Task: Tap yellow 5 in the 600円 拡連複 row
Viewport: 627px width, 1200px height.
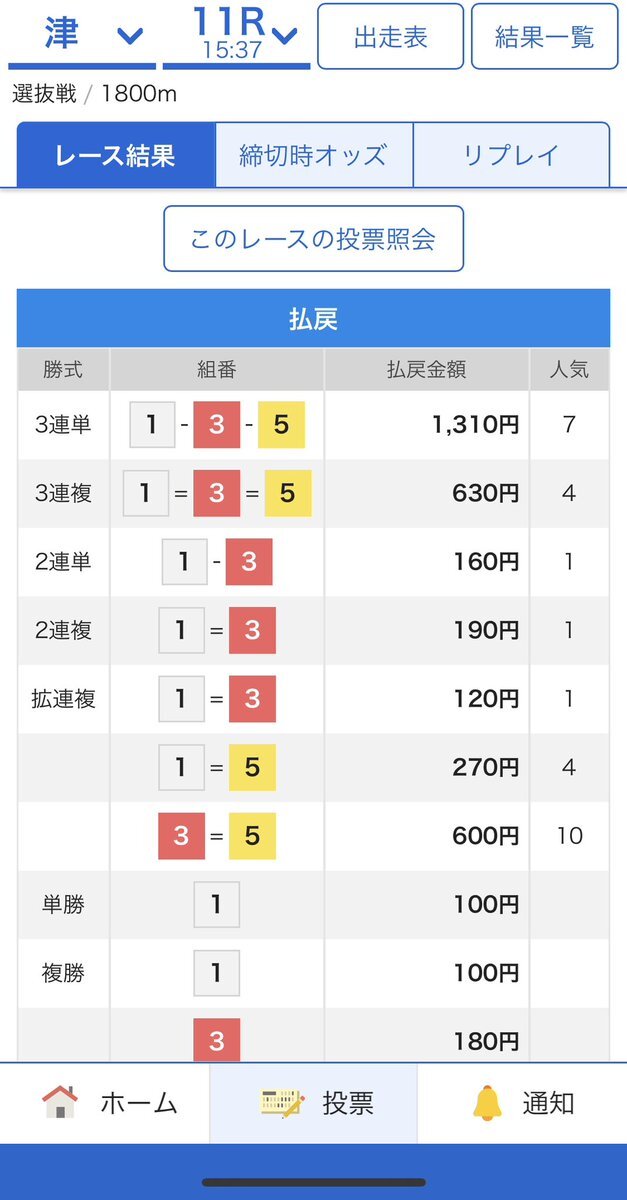Action: [x=252, y=835]
